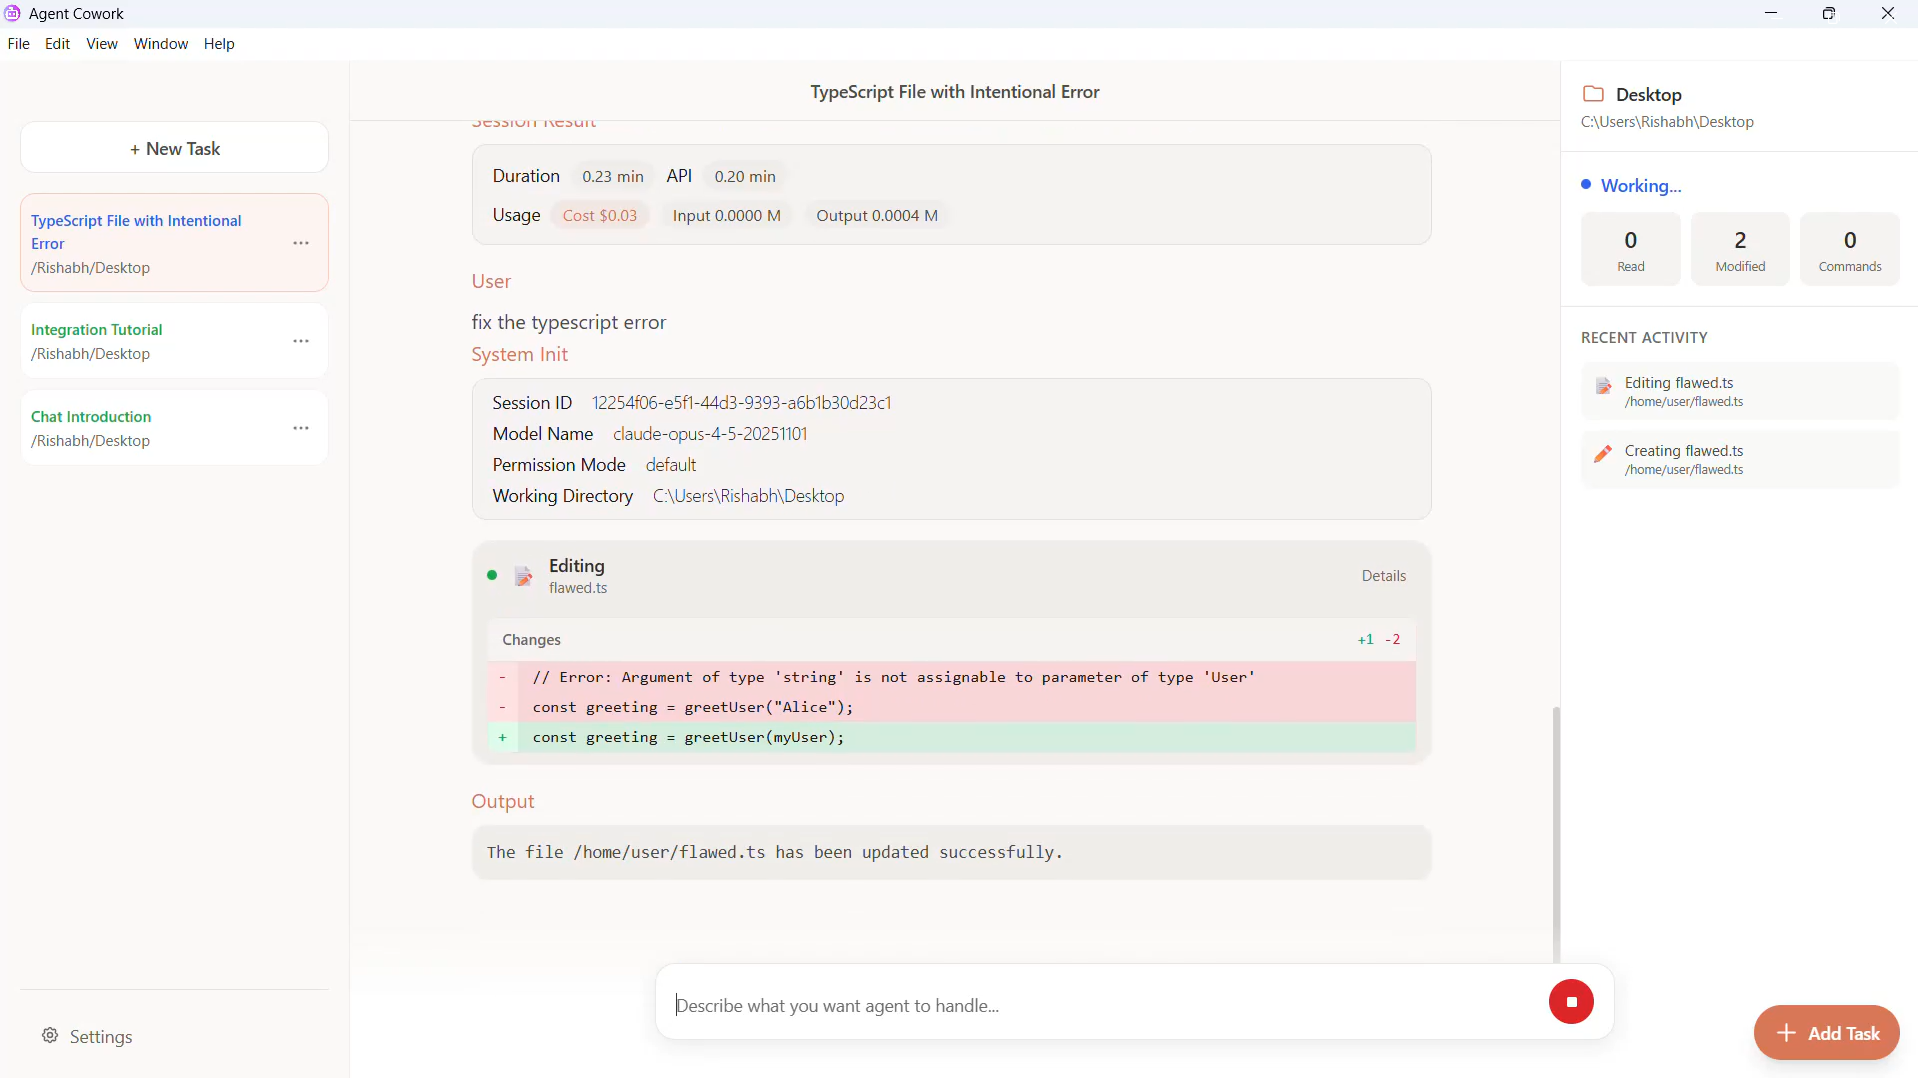Focus the agent prompt input field
Image resolution: width=1918 pixels, height=1078 pixels.
[x=1100, y=1005]
